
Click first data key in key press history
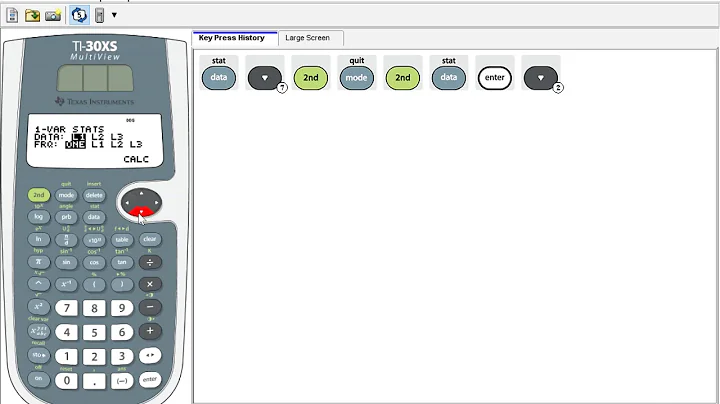click(x=219, y=78)
